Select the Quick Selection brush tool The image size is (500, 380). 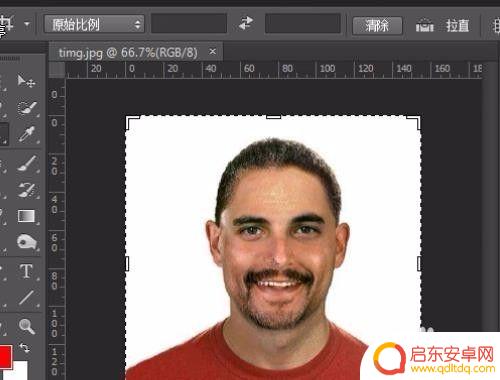[x=26, y=107]
